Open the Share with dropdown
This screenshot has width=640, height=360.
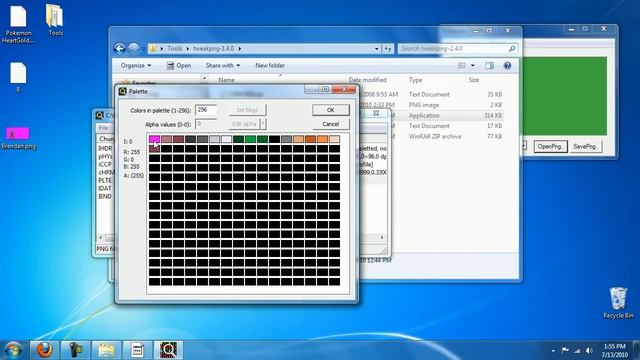tap(222, 65)
